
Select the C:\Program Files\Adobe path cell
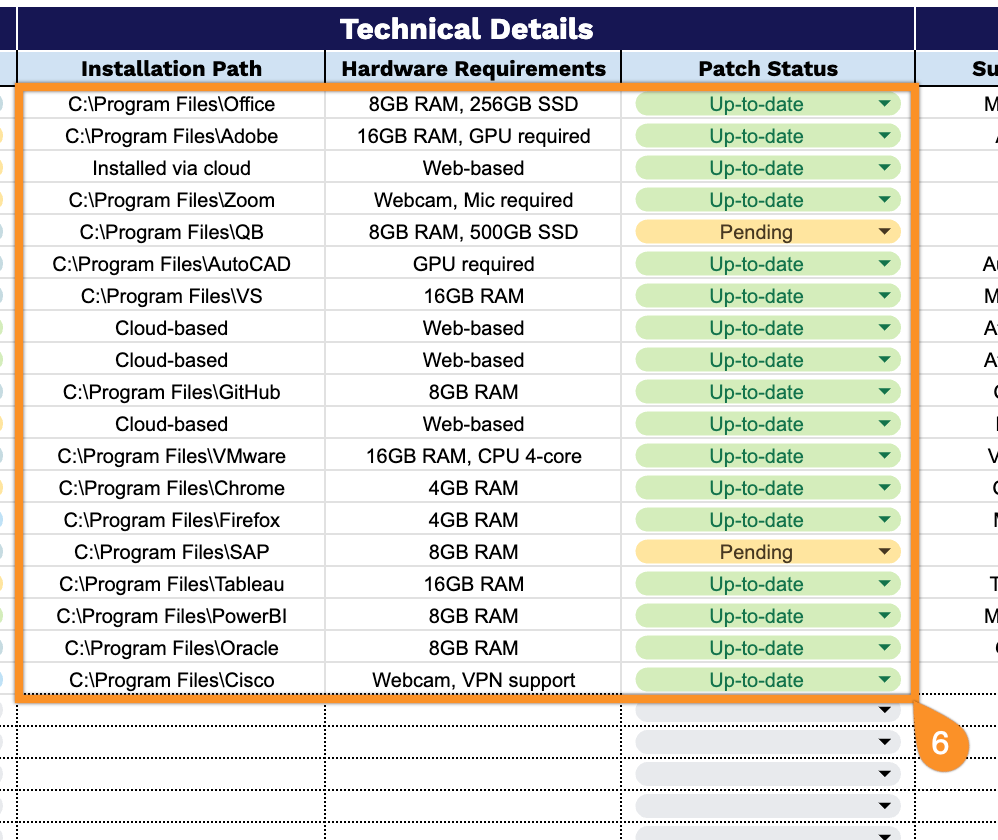(171, 136)
